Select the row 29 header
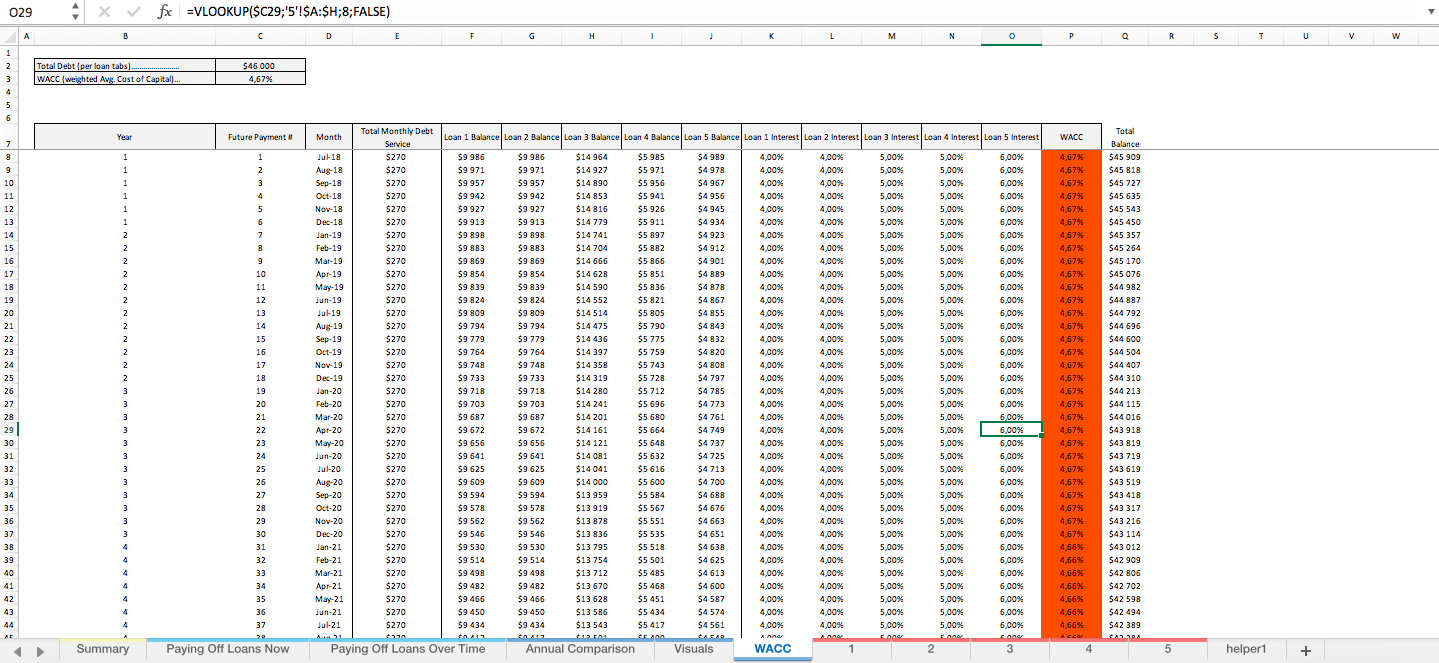The width and height of the screenshot is (1439, 663). click(9, 430)
